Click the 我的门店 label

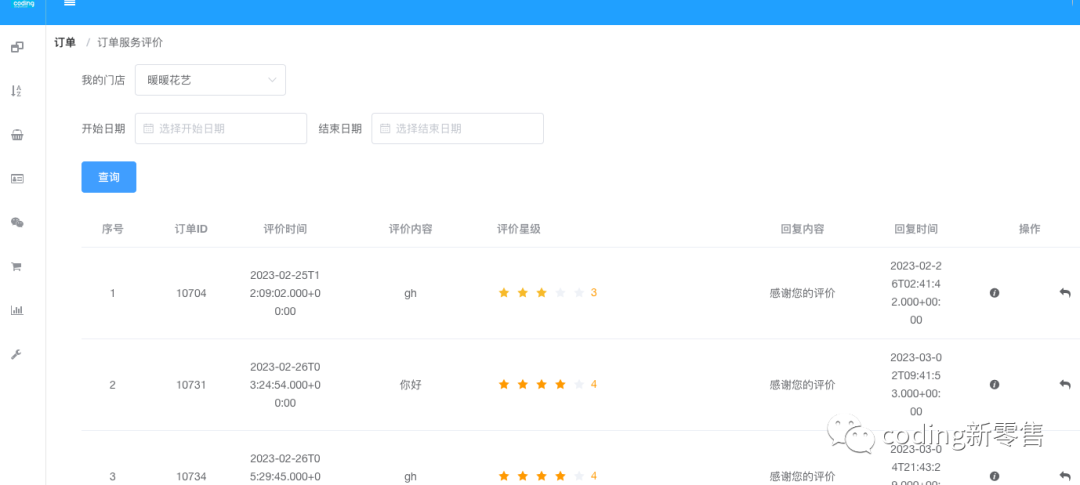[x=103, y=80]
